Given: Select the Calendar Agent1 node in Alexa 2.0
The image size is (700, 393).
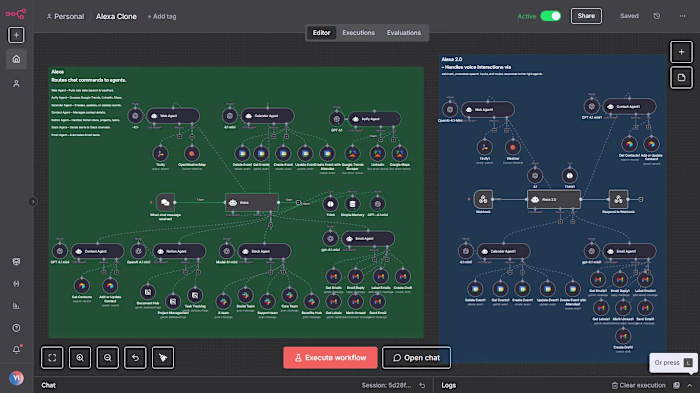Looking at the screenshot, I should pos(504,251).
